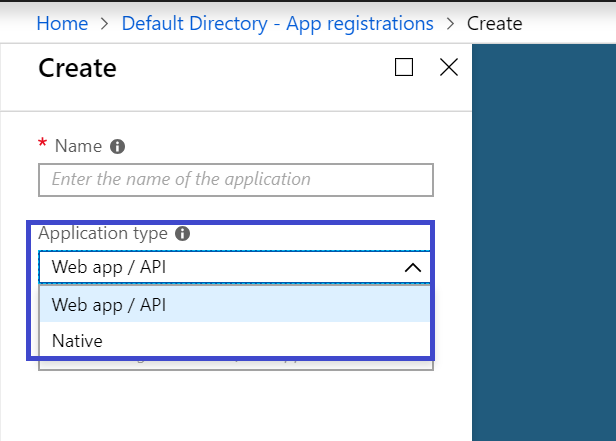Open Default Directory - App registrations breadcrumb
Viewport: 616px width, 441px height.
[278, 22]
